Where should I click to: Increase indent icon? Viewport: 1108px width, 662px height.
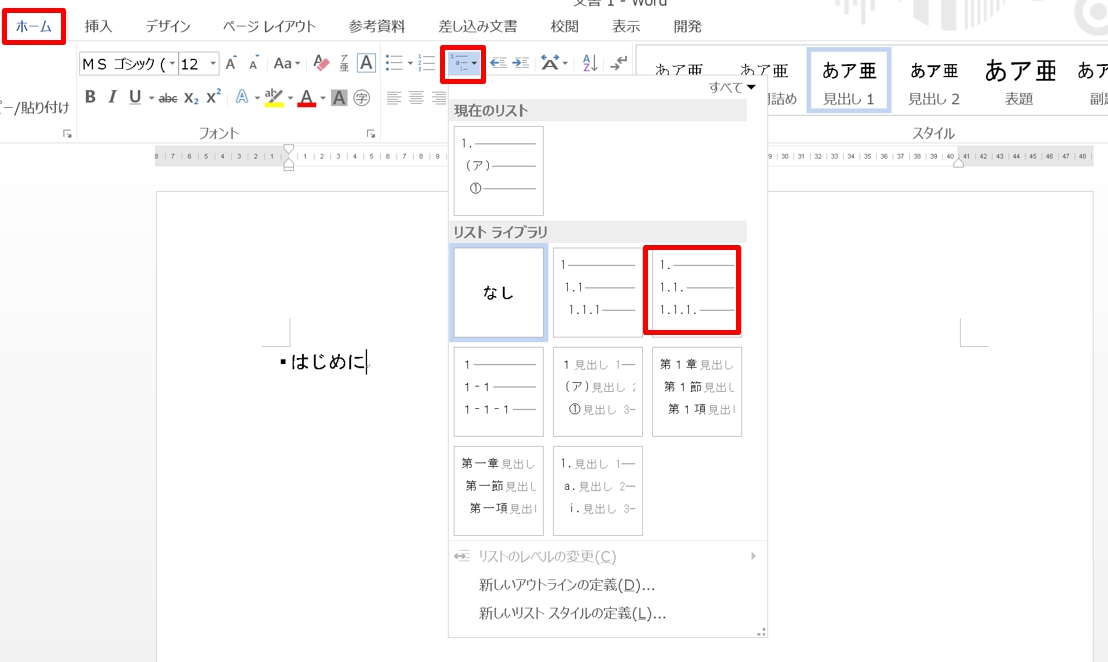(x=521, y=64)
